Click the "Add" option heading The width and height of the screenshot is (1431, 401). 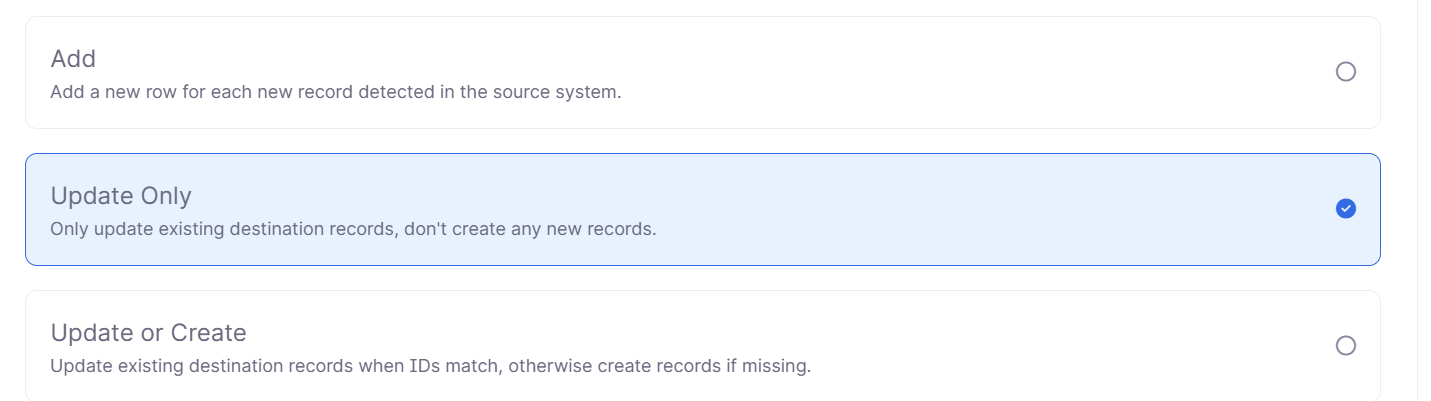73,59
